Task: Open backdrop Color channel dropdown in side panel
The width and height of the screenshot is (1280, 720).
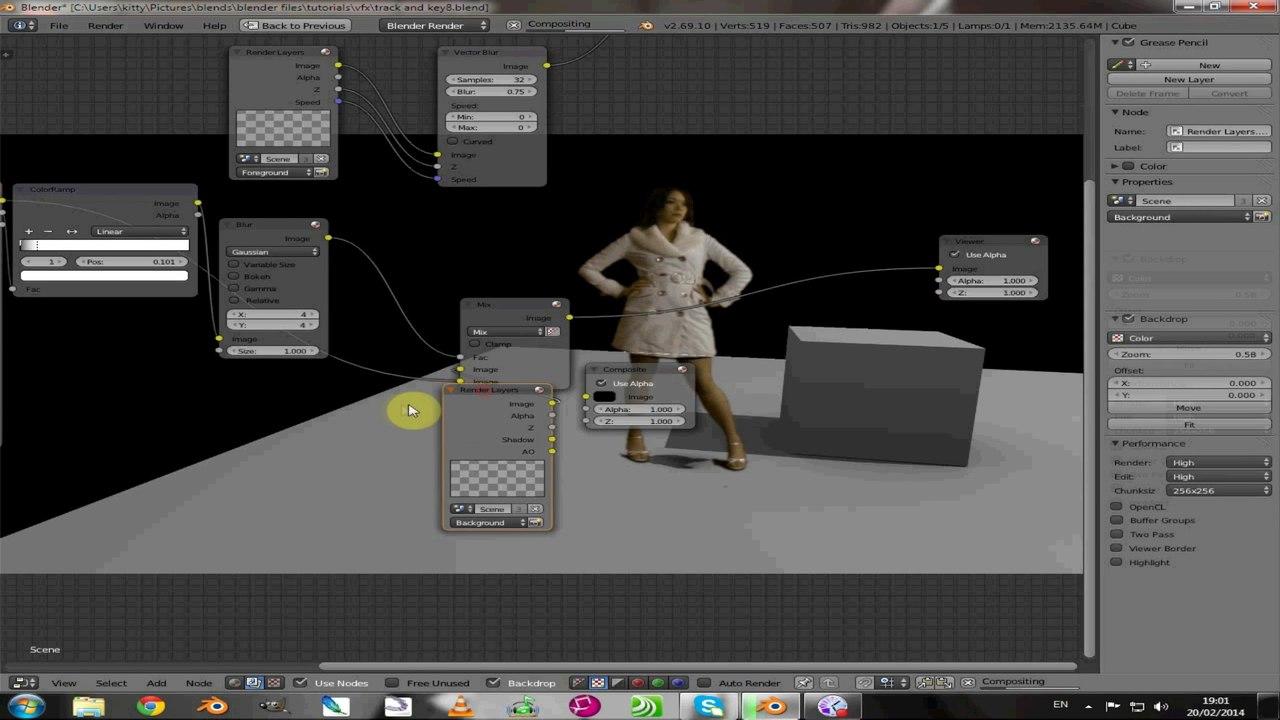Action: [1189, 338]
